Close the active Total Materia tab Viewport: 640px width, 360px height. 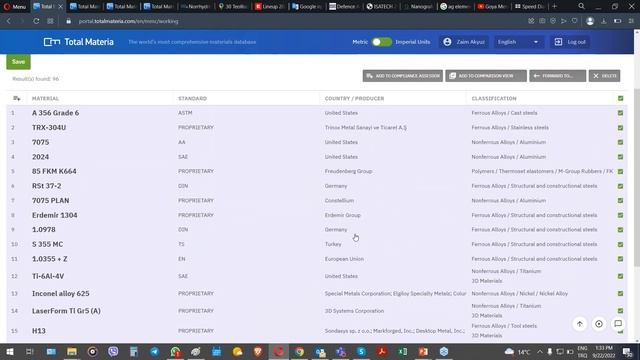(60, 6)
